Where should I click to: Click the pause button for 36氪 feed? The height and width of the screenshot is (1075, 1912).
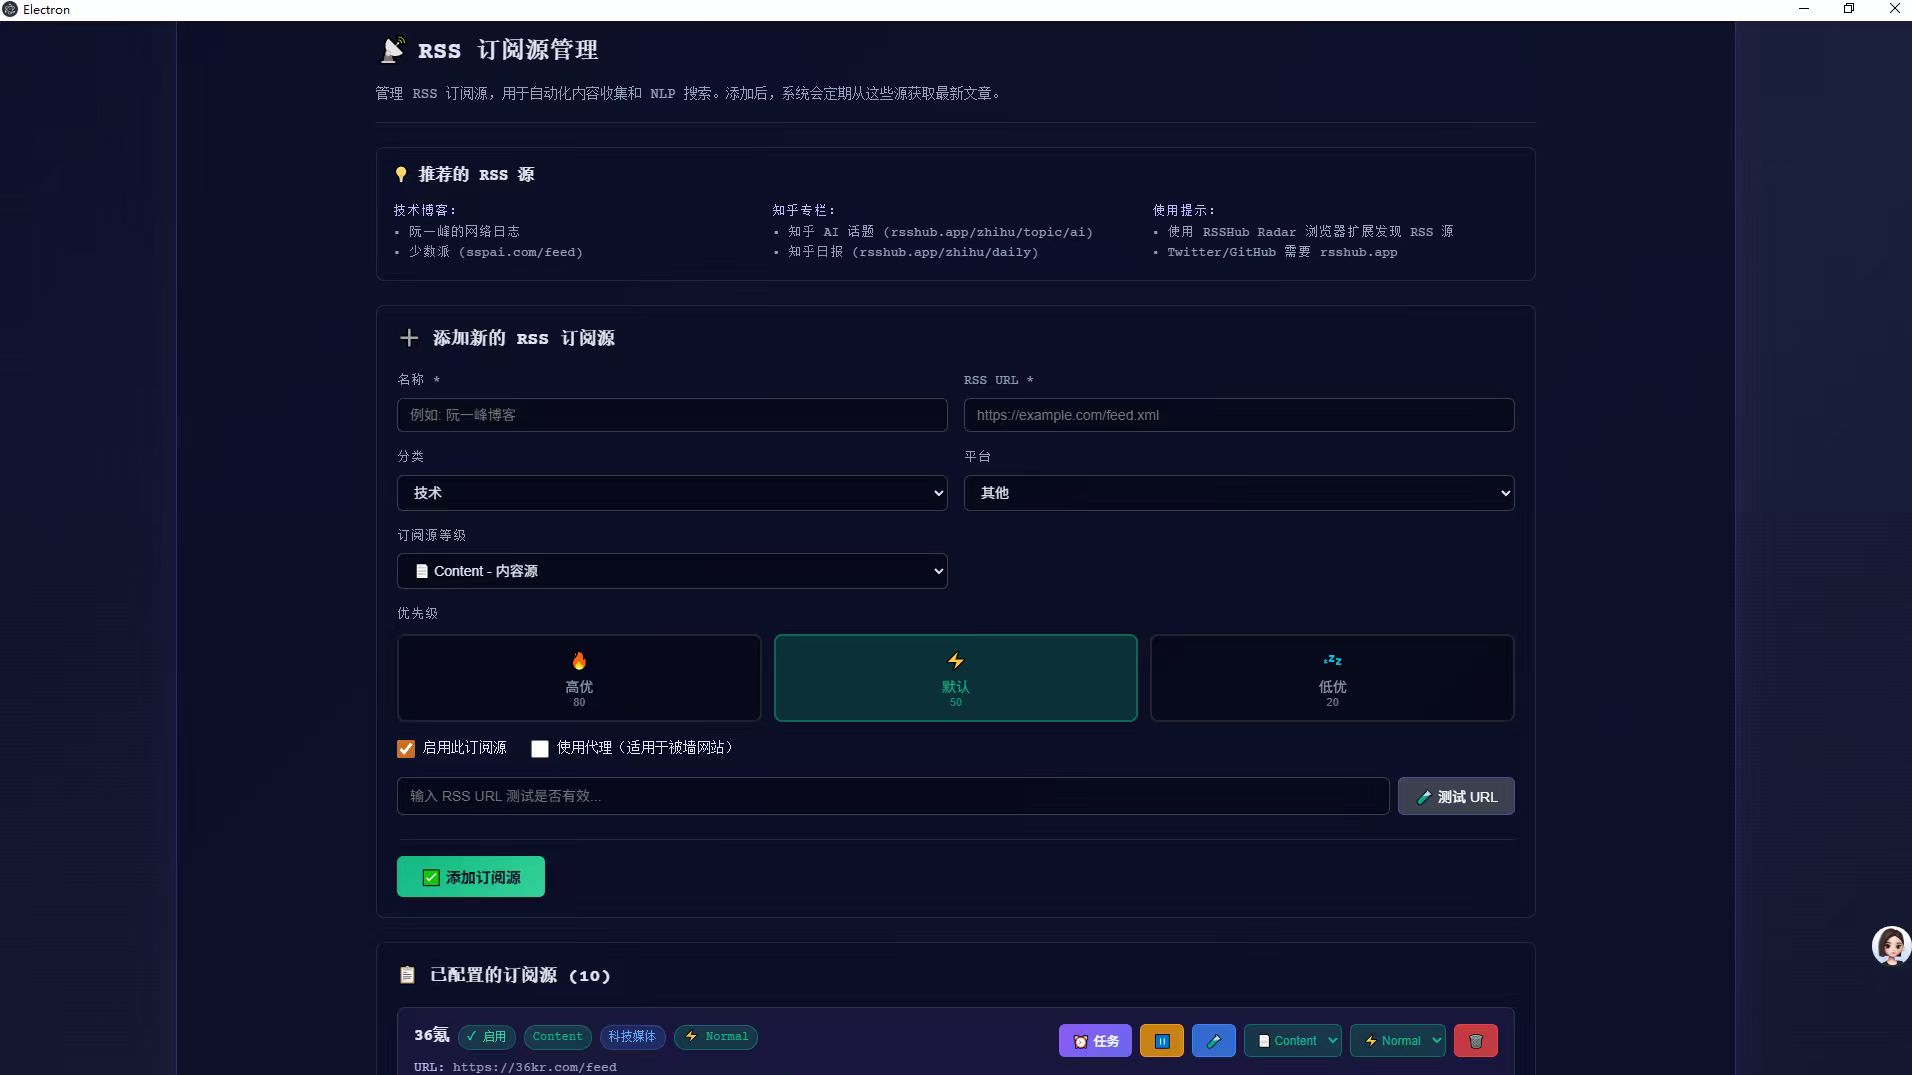(1161, 1040)
